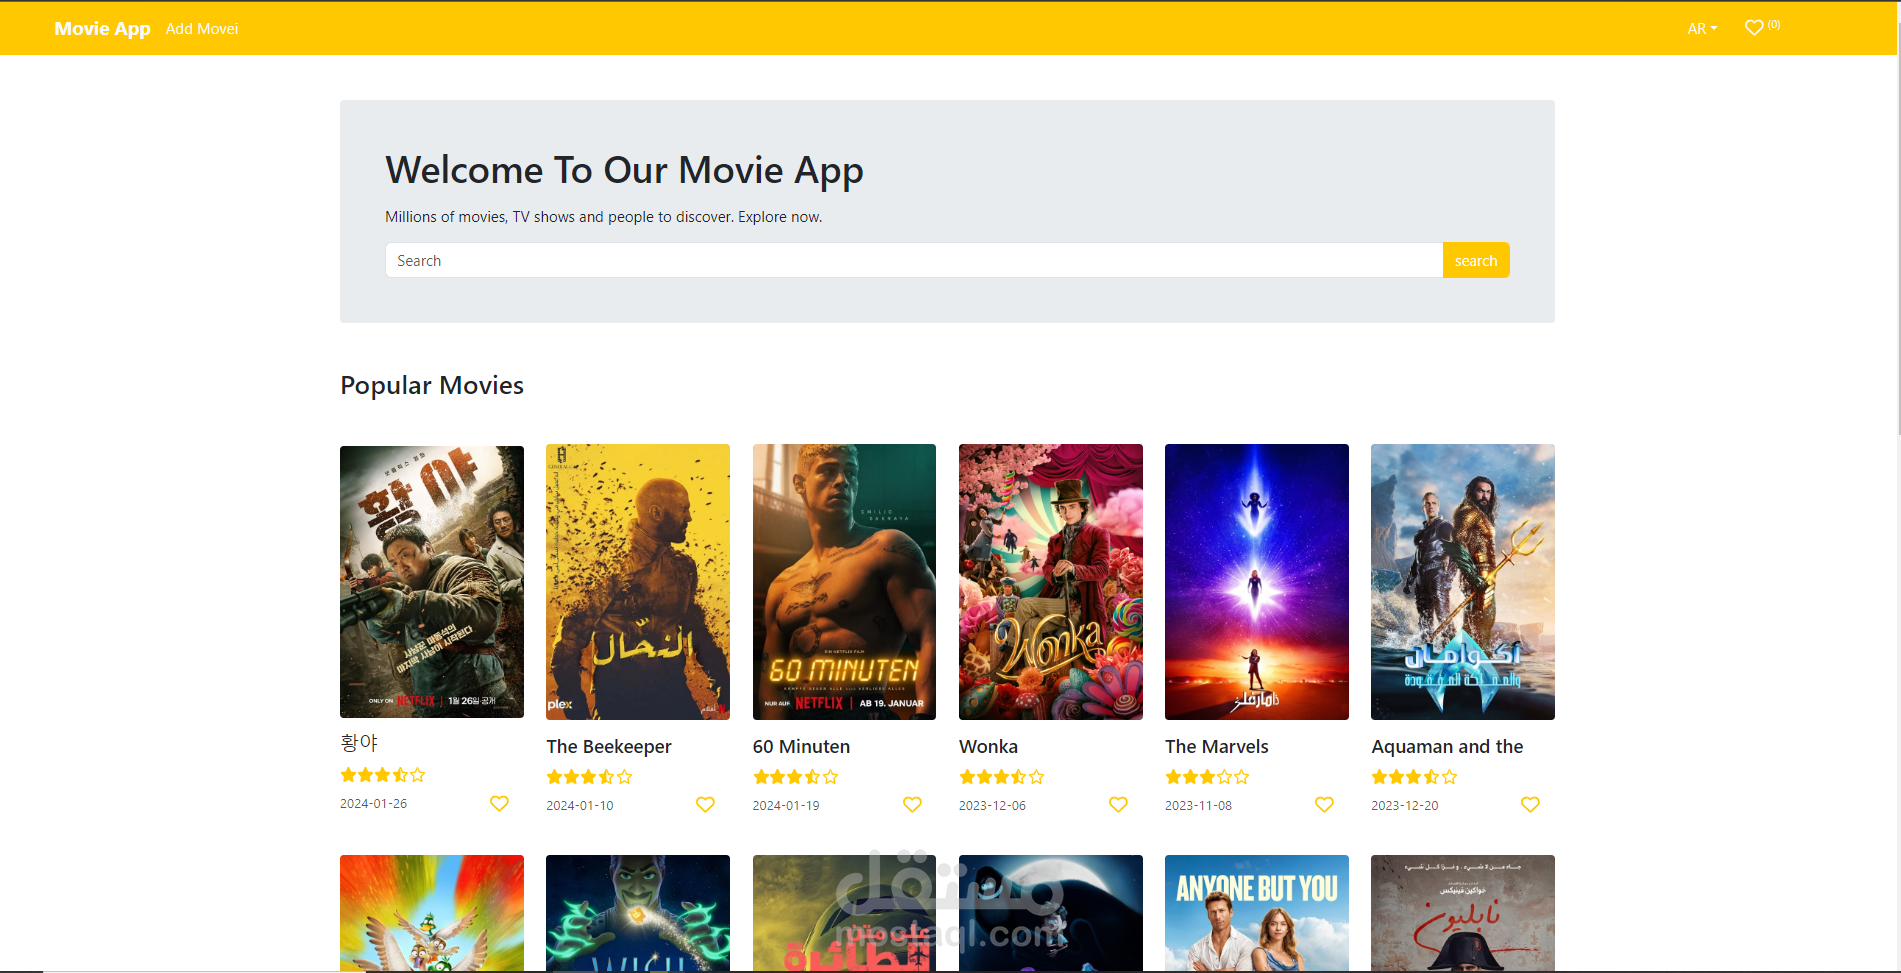Open the 60 Minuten poster
Image resolution: width=1901 pixels, height=973 pixels.
[844, 582]
